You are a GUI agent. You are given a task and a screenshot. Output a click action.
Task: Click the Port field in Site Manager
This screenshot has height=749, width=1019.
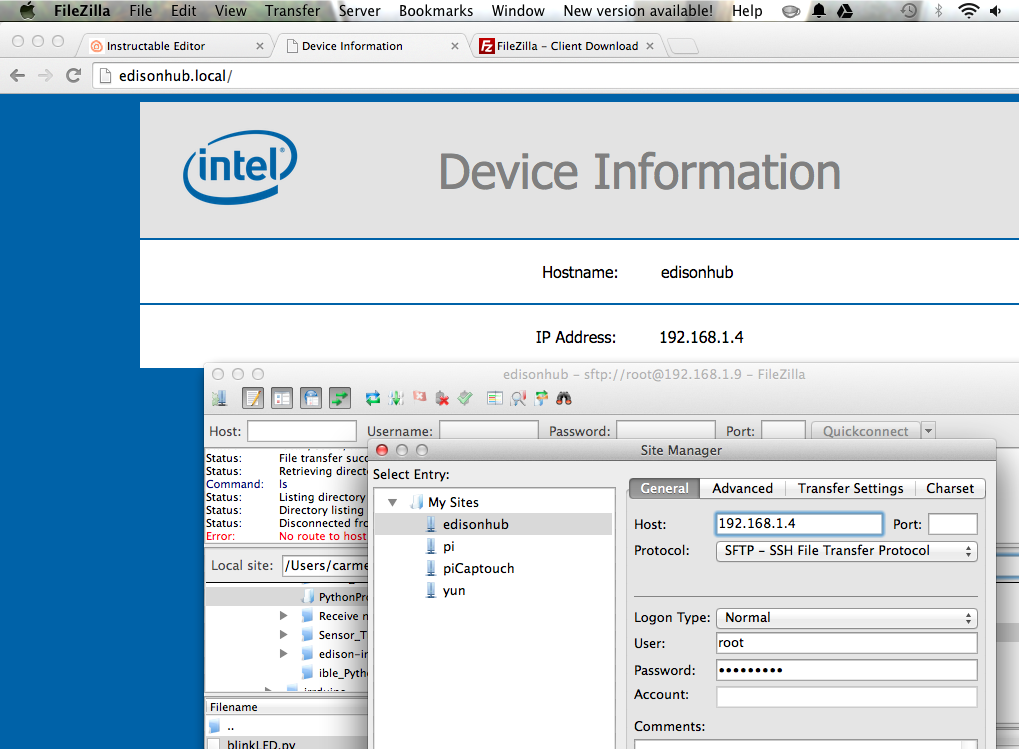point(953,524)
